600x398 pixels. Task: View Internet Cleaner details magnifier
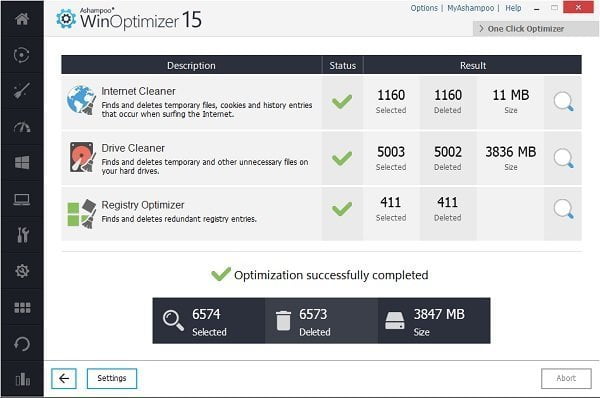click(x=563, y=102)
